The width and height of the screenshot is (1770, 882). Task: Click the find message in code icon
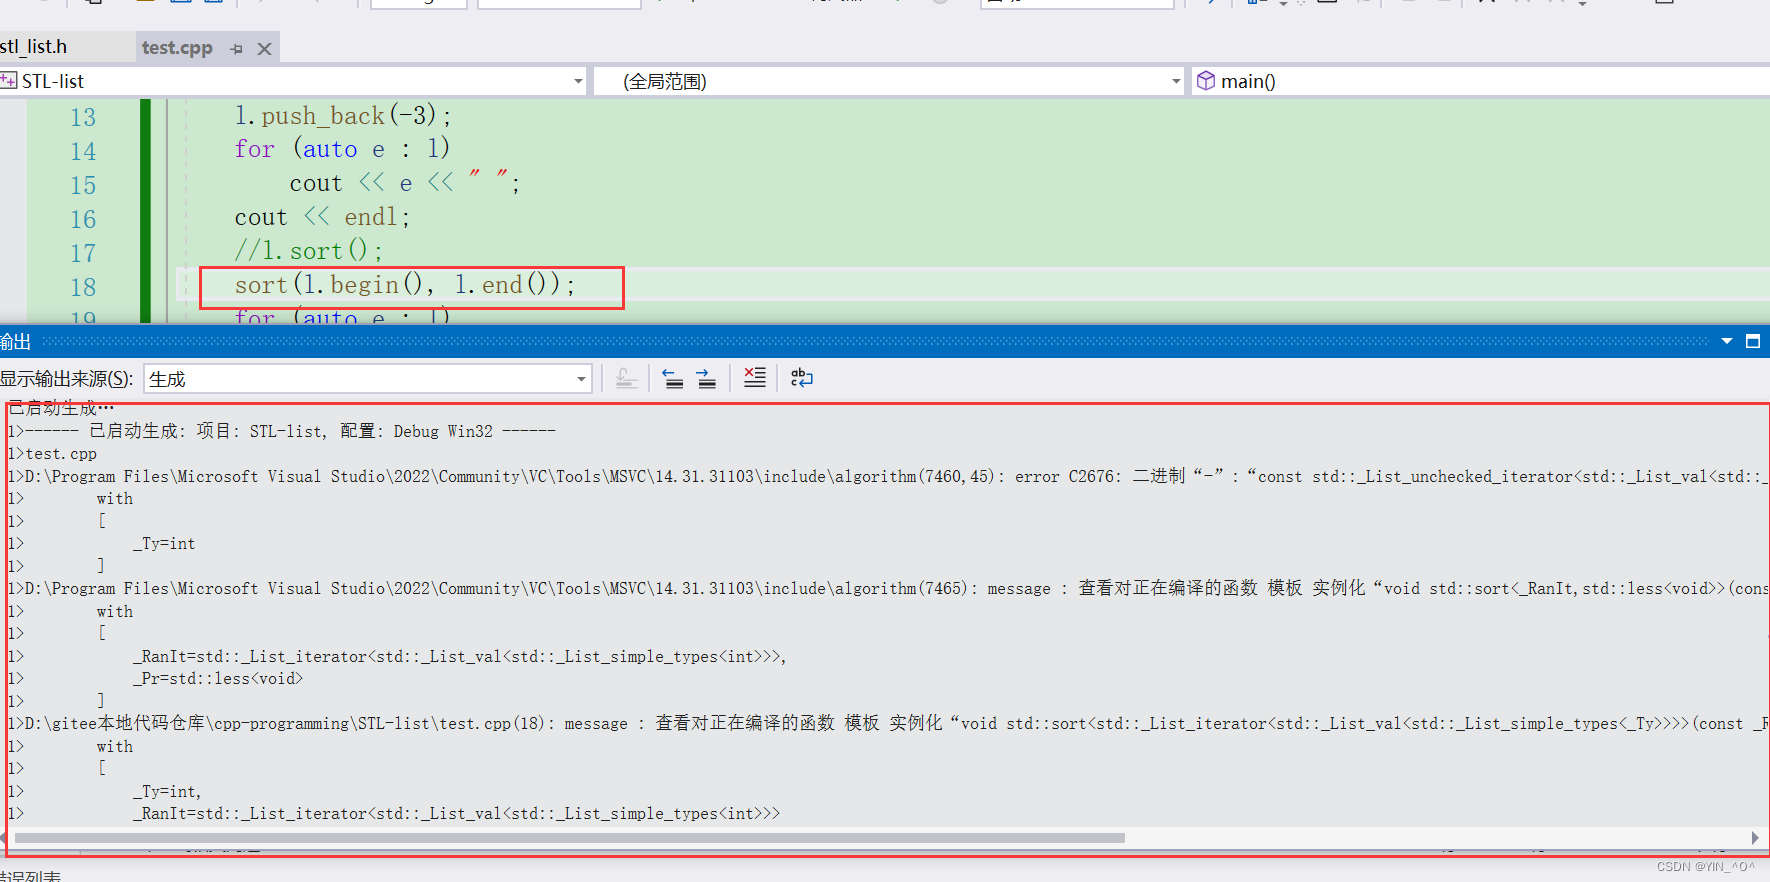(x=627, y=378)
